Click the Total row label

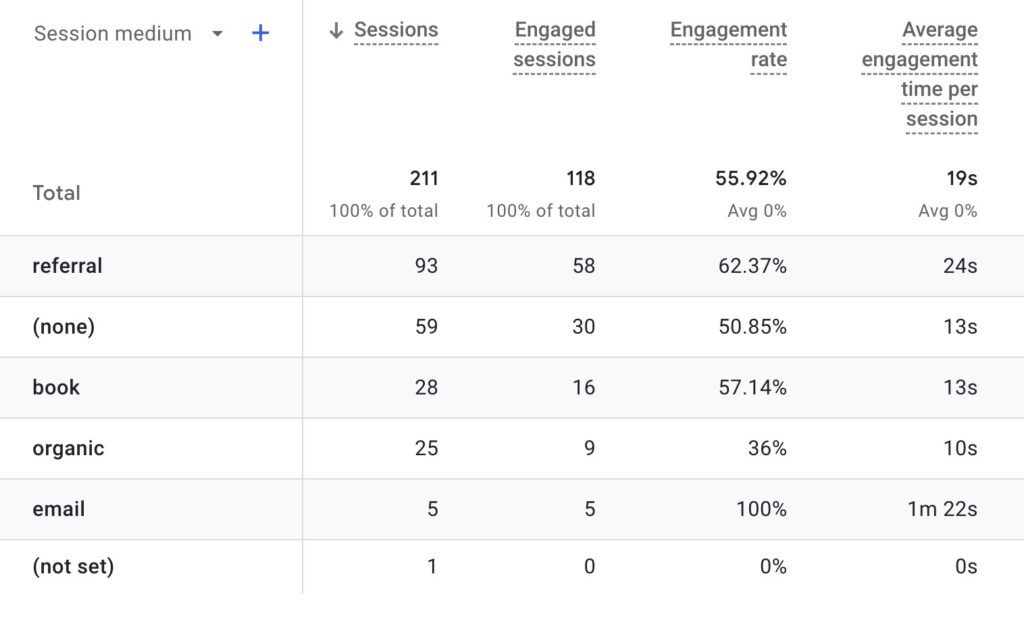coord(56,192)
